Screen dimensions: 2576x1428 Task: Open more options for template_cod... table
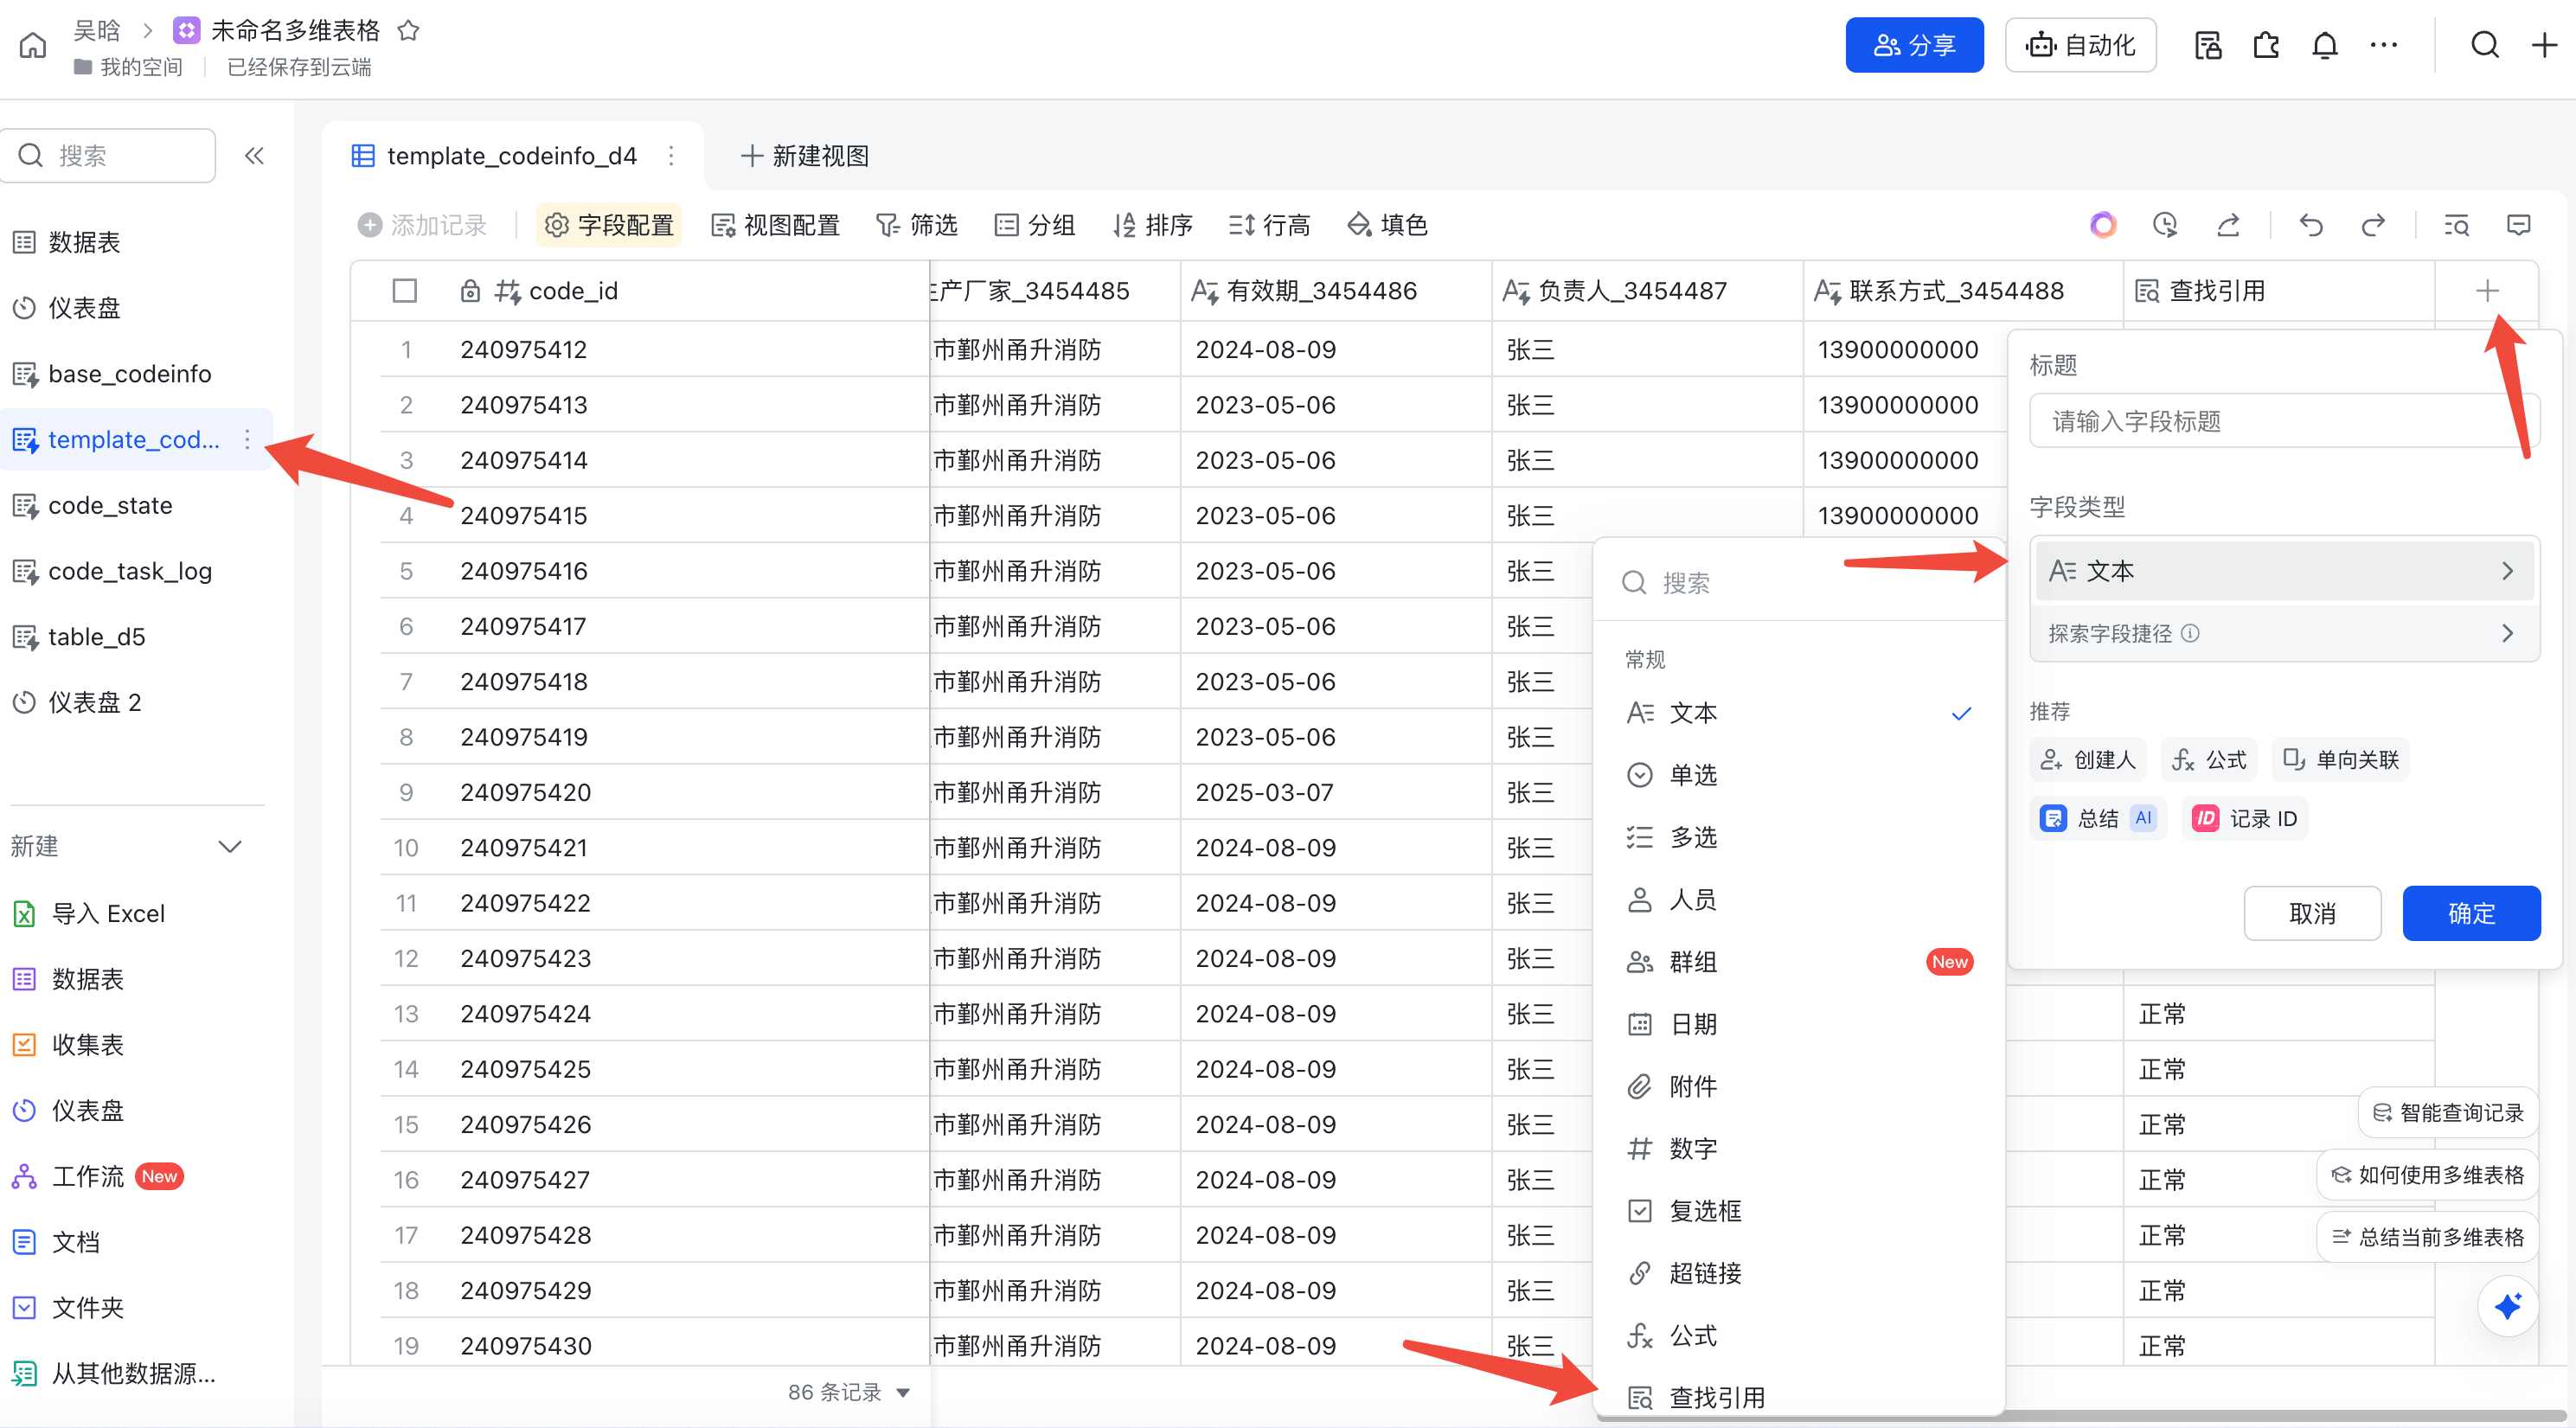point(247,439)
